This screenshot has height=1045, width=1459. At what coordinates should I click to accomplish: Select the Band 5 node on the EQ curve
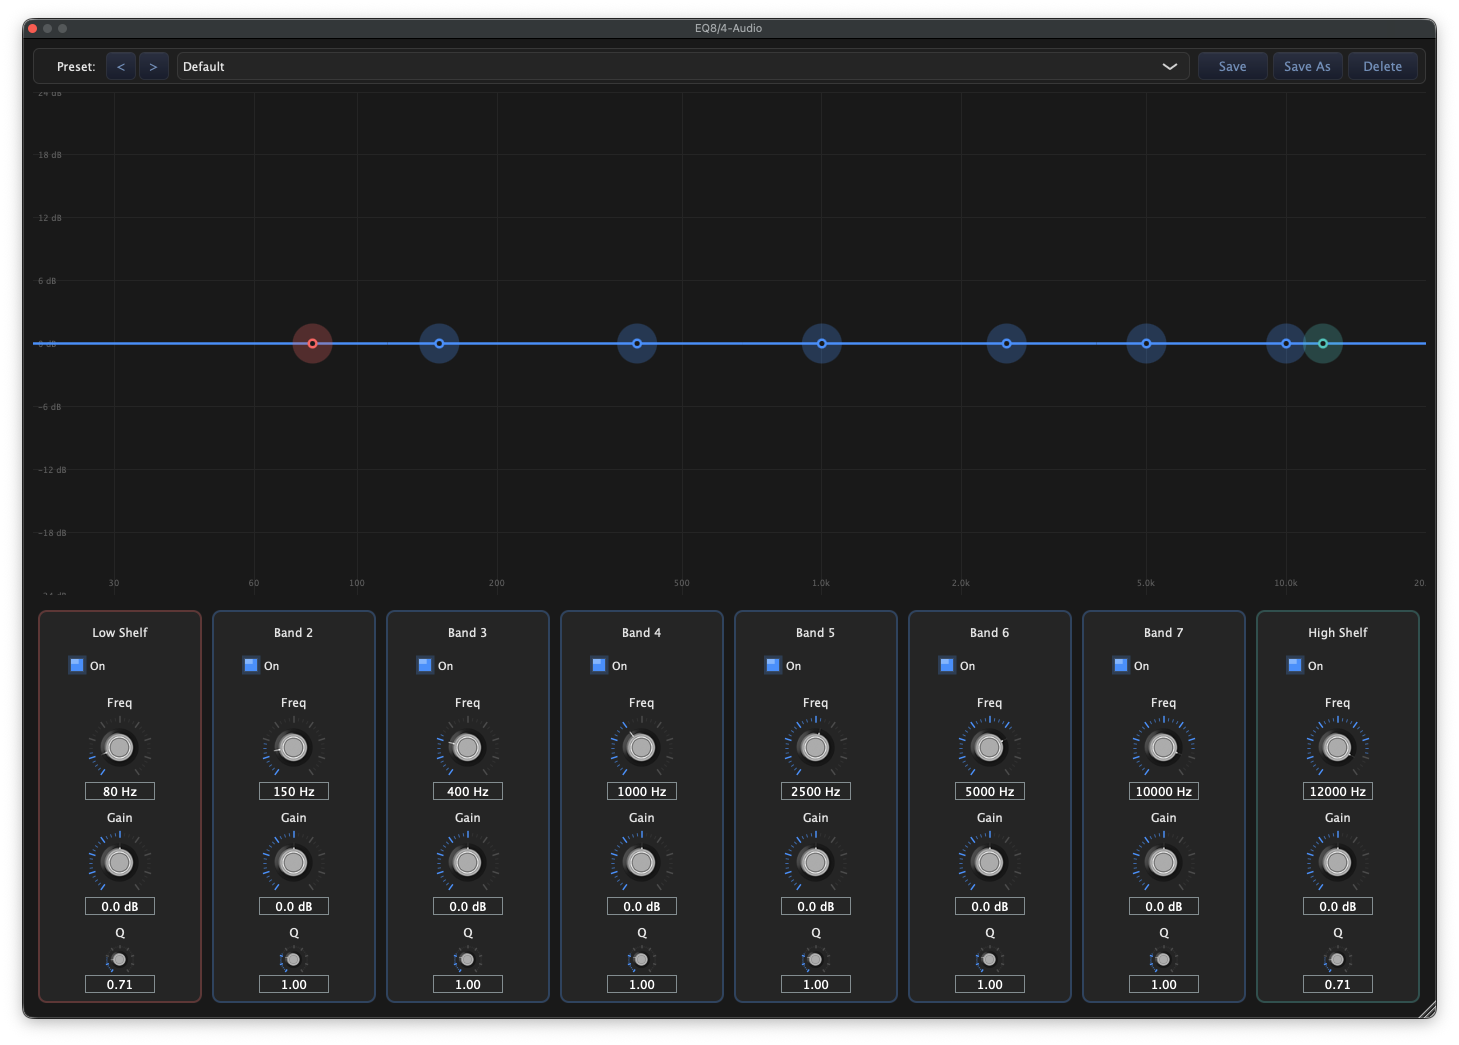(821, 343)
